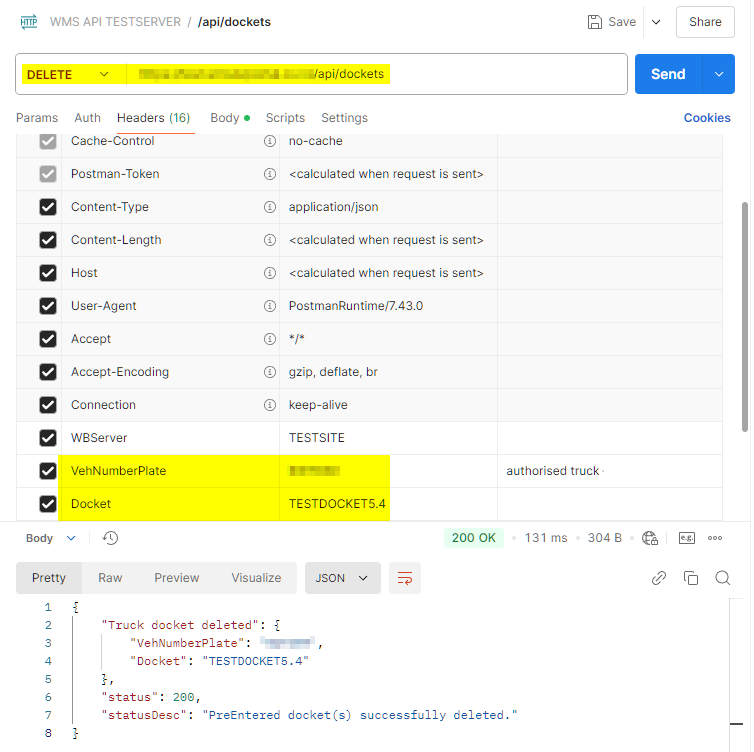Viewport: 754px width, 752px height.
Task: Click the copy link chain icon
Action: click(x=658, y=577)
